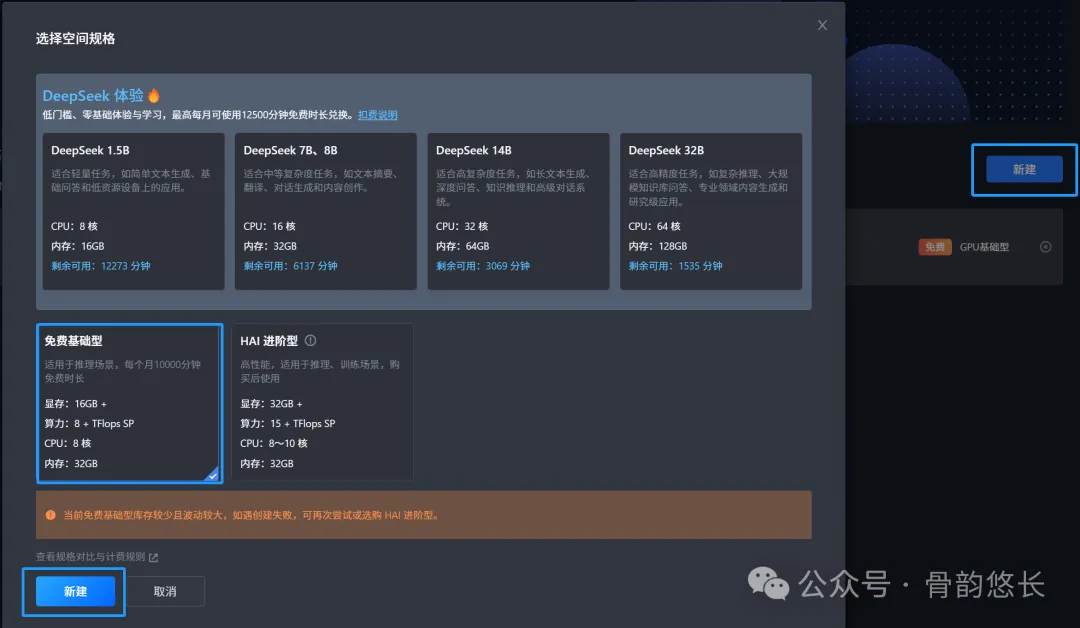Screen dimensions: 1080x628
Task: Click 显存: 32GB + in HAI 进阶型
Action: [271, 404]
